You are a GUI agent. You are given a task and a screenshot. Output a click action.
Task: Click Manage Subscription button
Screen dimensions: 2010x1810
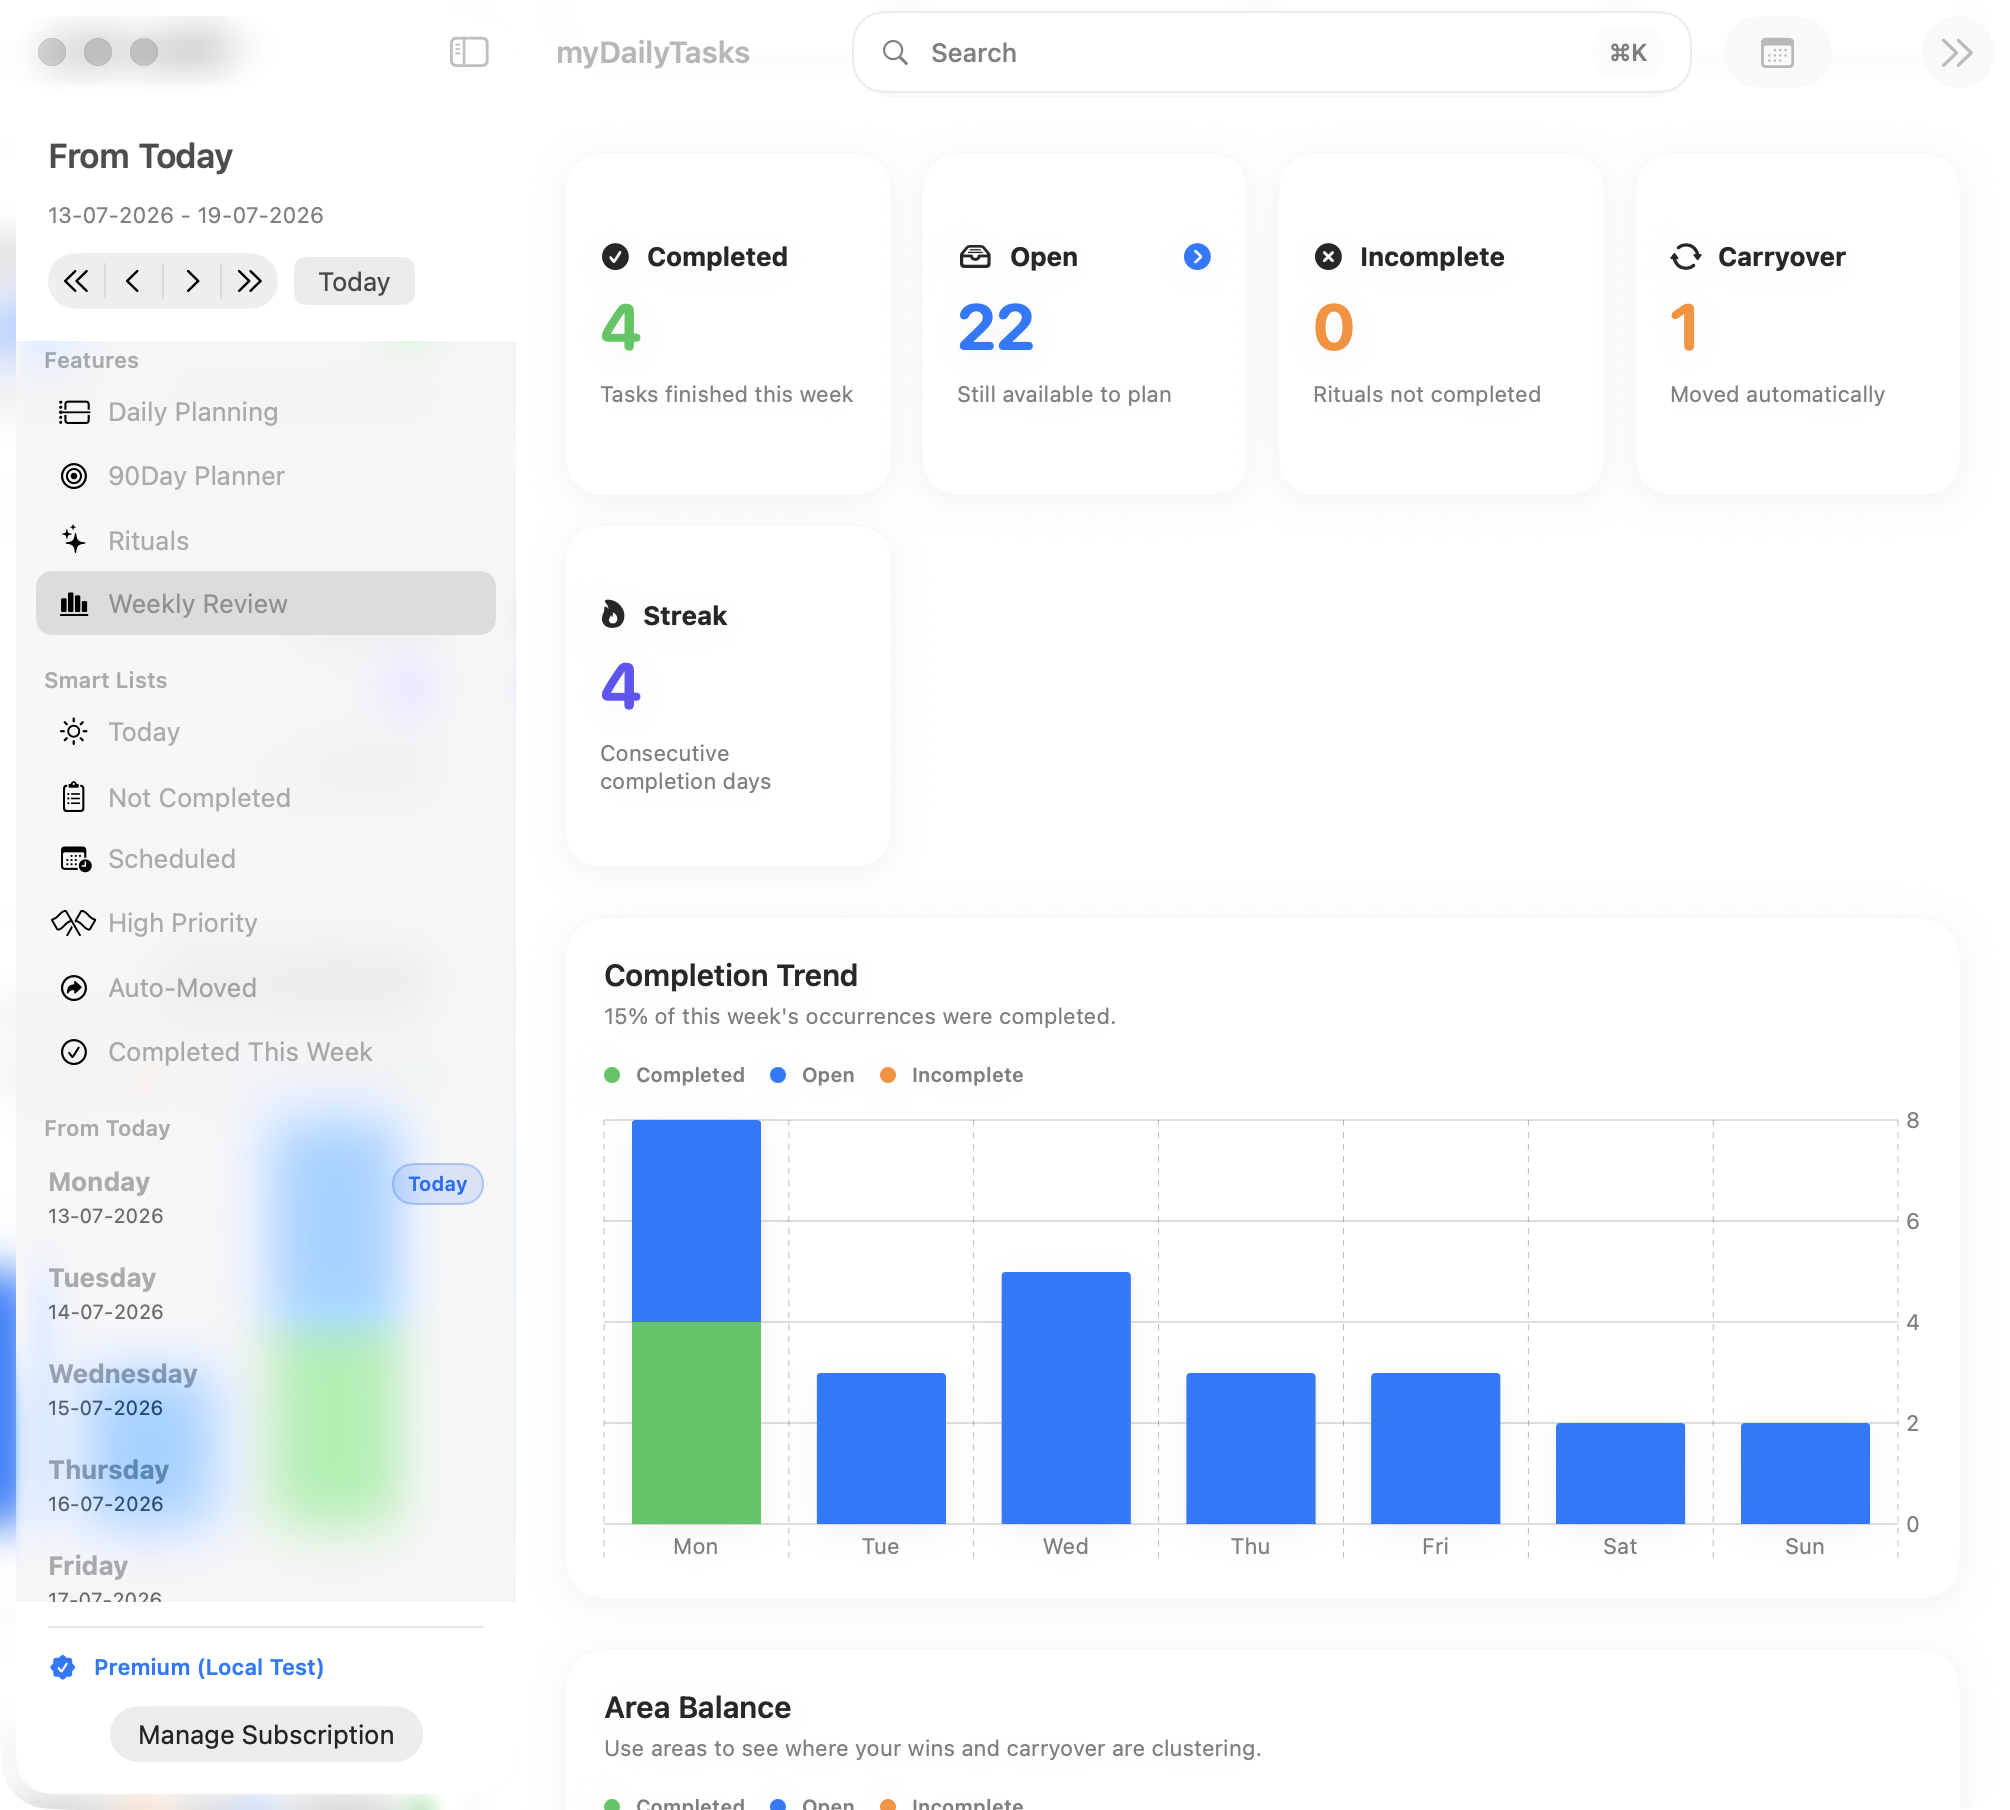266,1735
